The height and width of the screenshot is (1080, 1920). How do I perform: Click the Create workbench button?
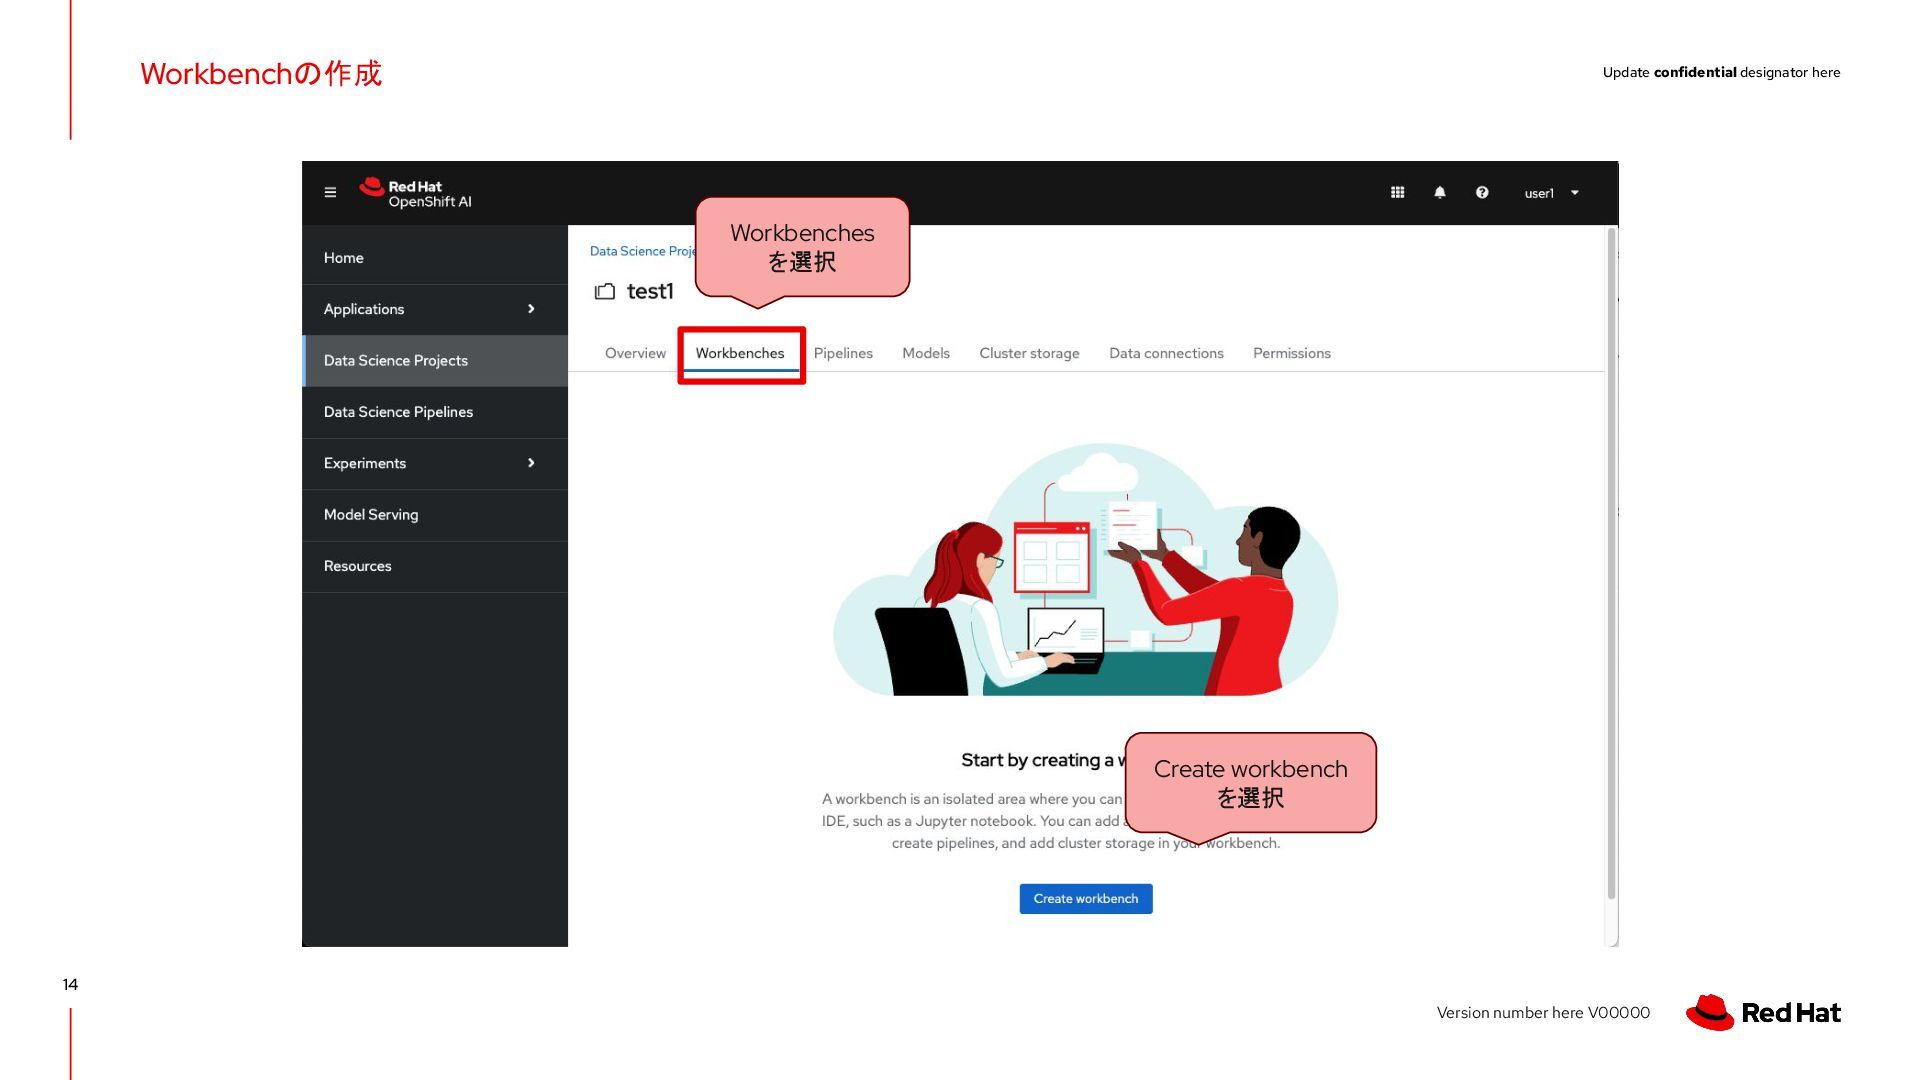1086,899
